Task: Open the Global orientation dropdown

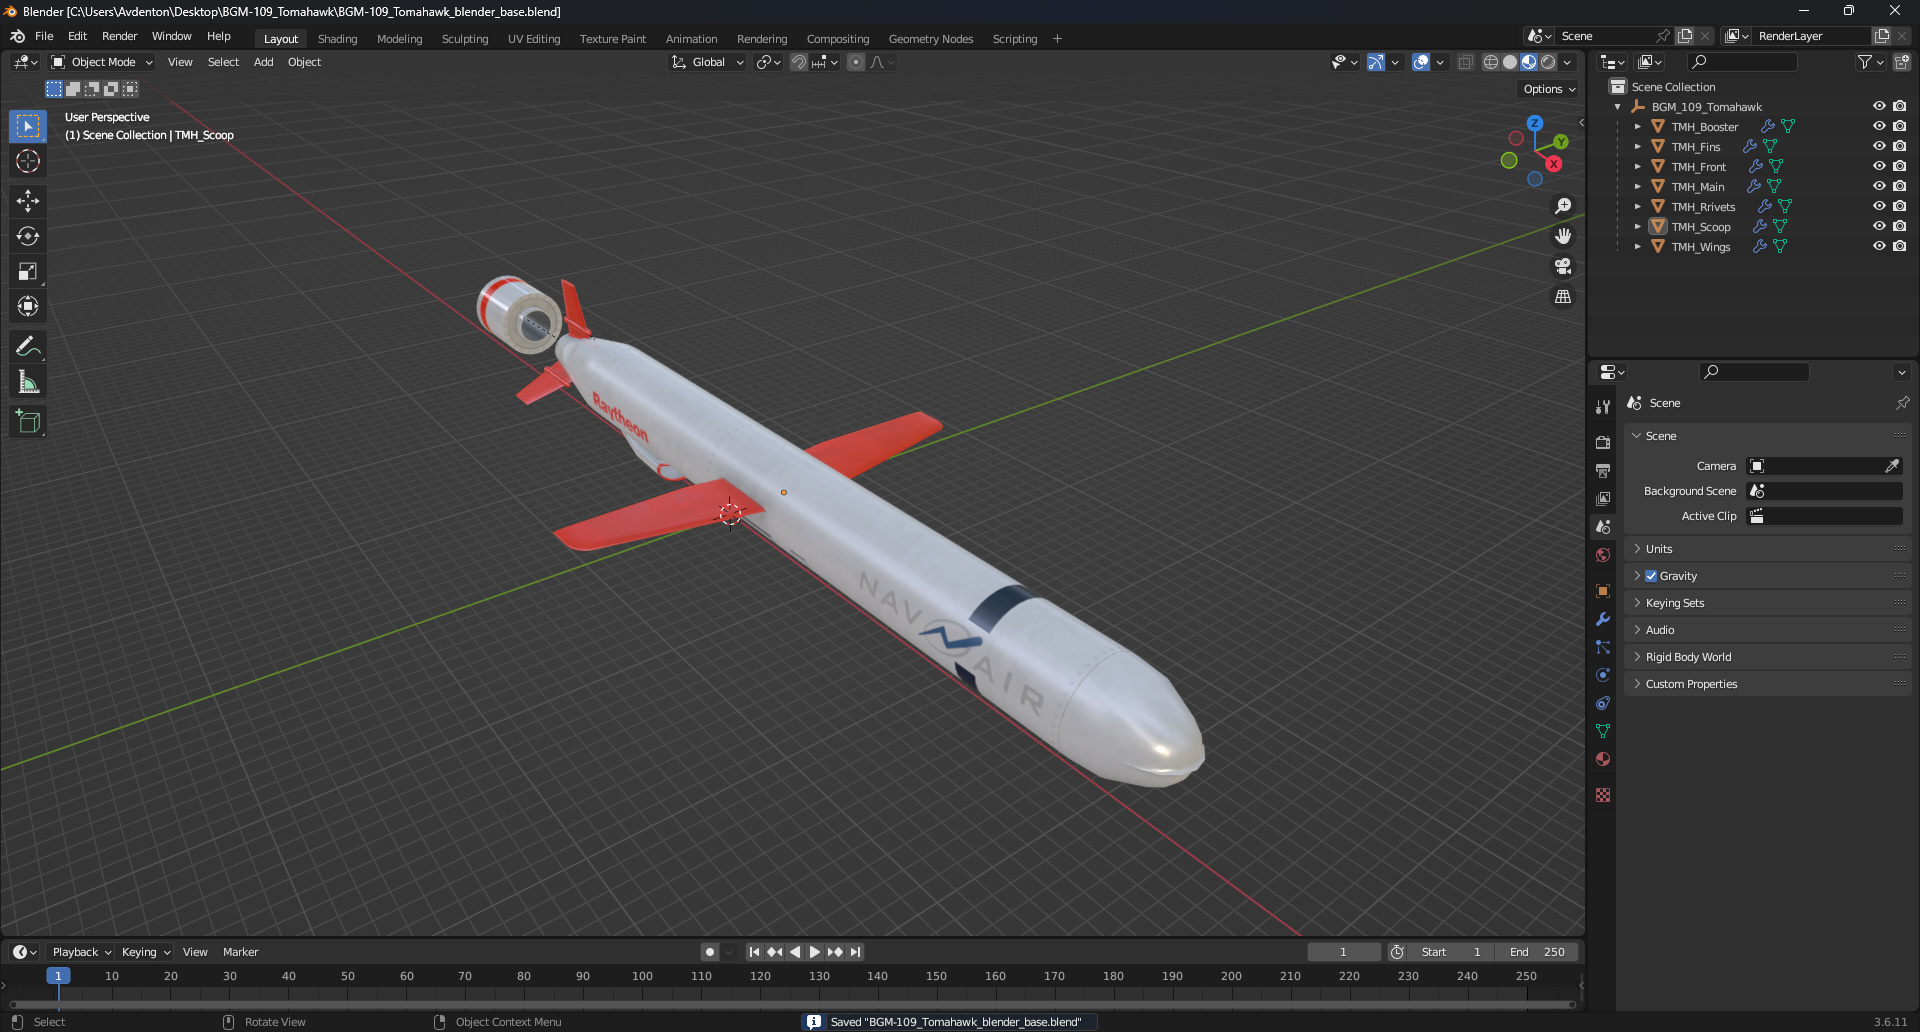Action: coord(708,62)
